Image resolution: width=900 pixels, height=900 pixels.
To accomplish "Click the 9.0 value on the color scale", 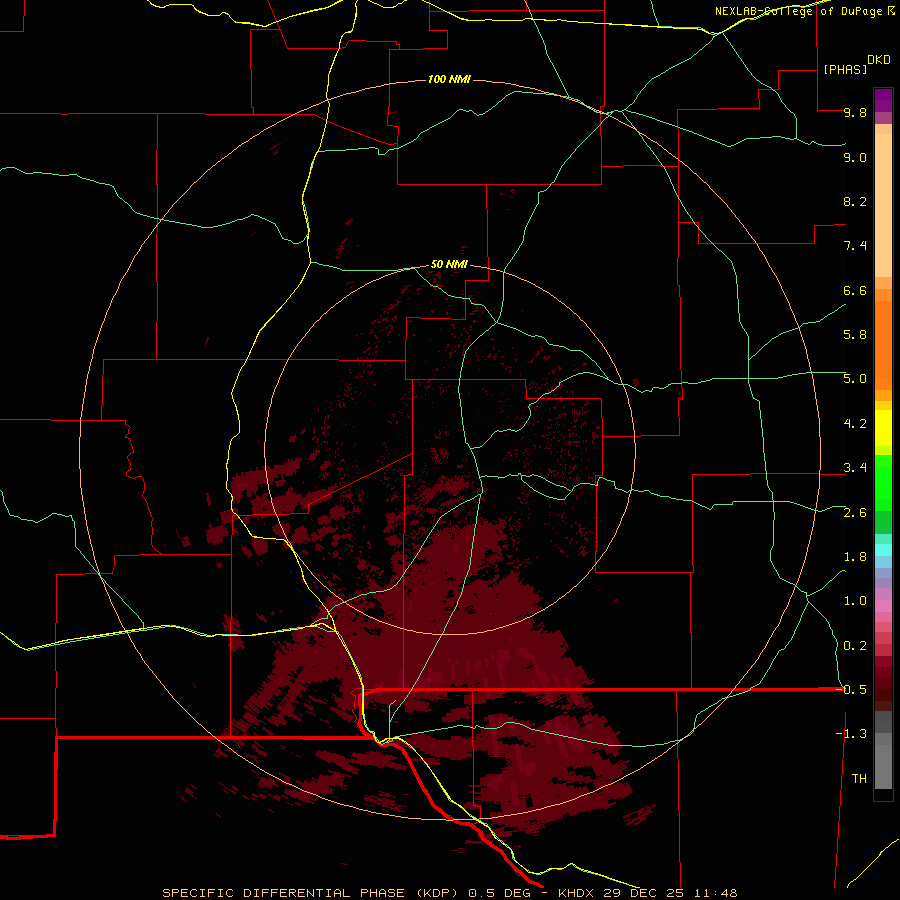I will click(855, 157).
